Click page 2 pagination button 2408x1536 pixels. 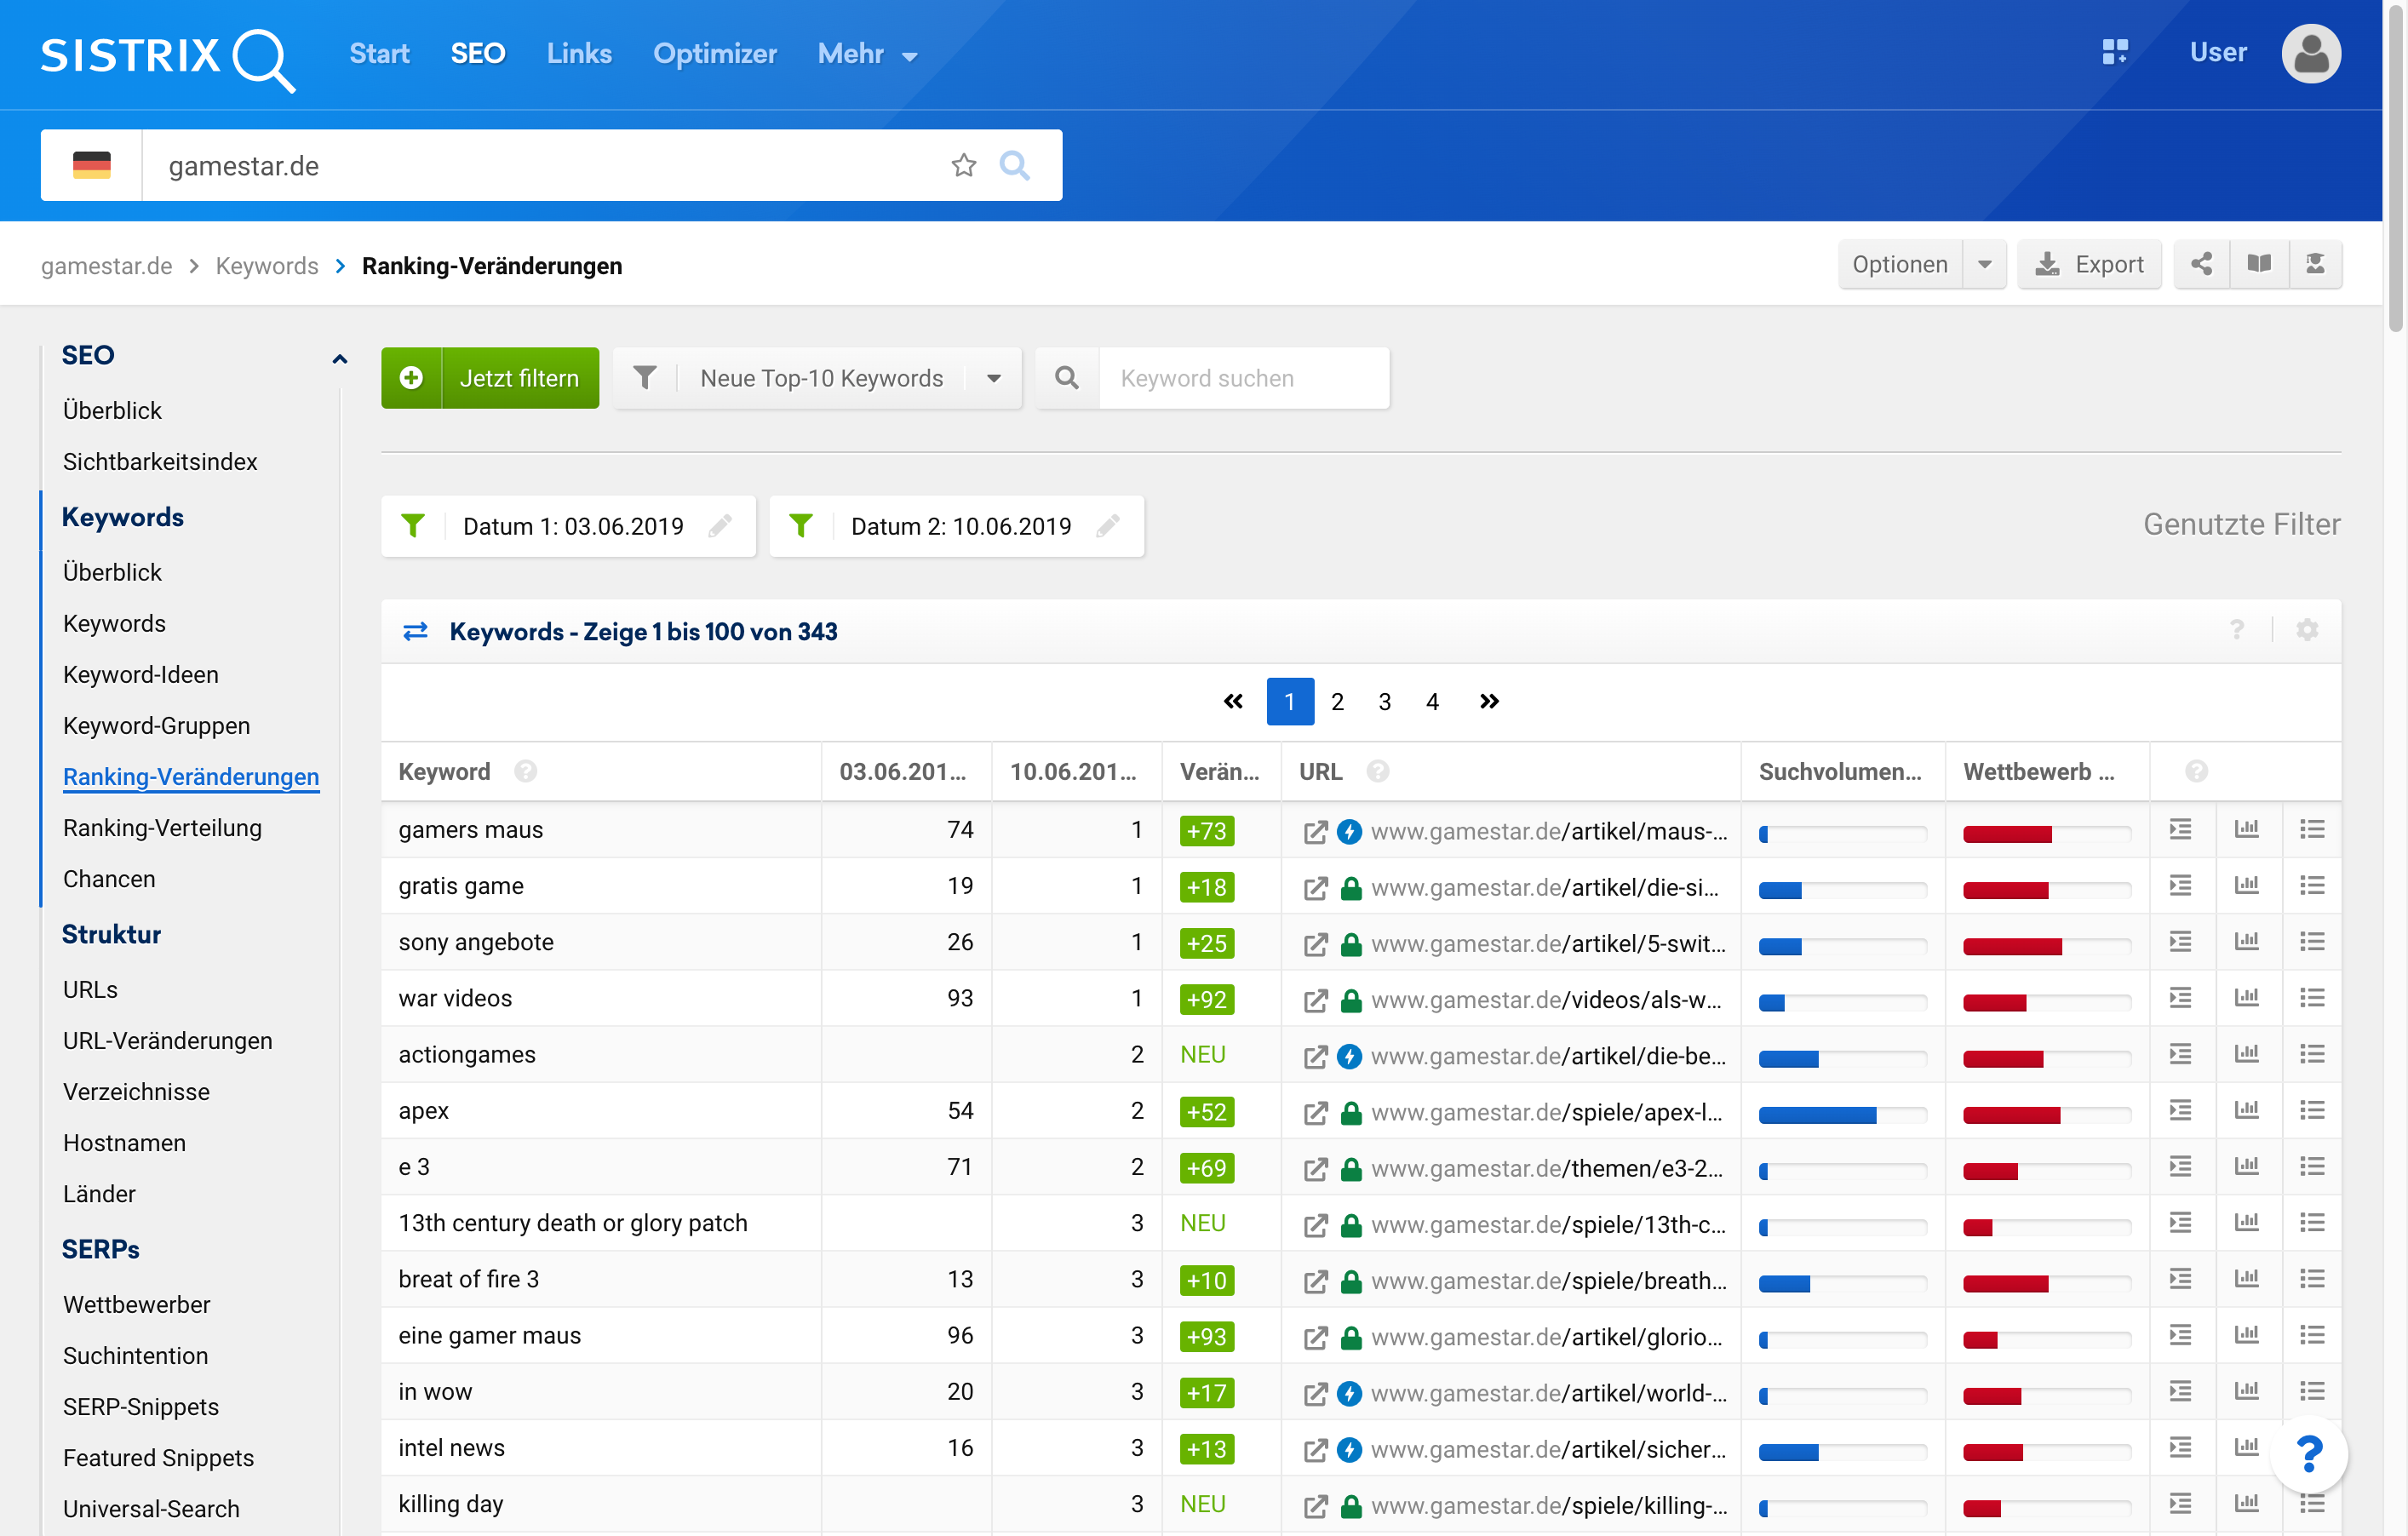click(x=1338, y=701)
